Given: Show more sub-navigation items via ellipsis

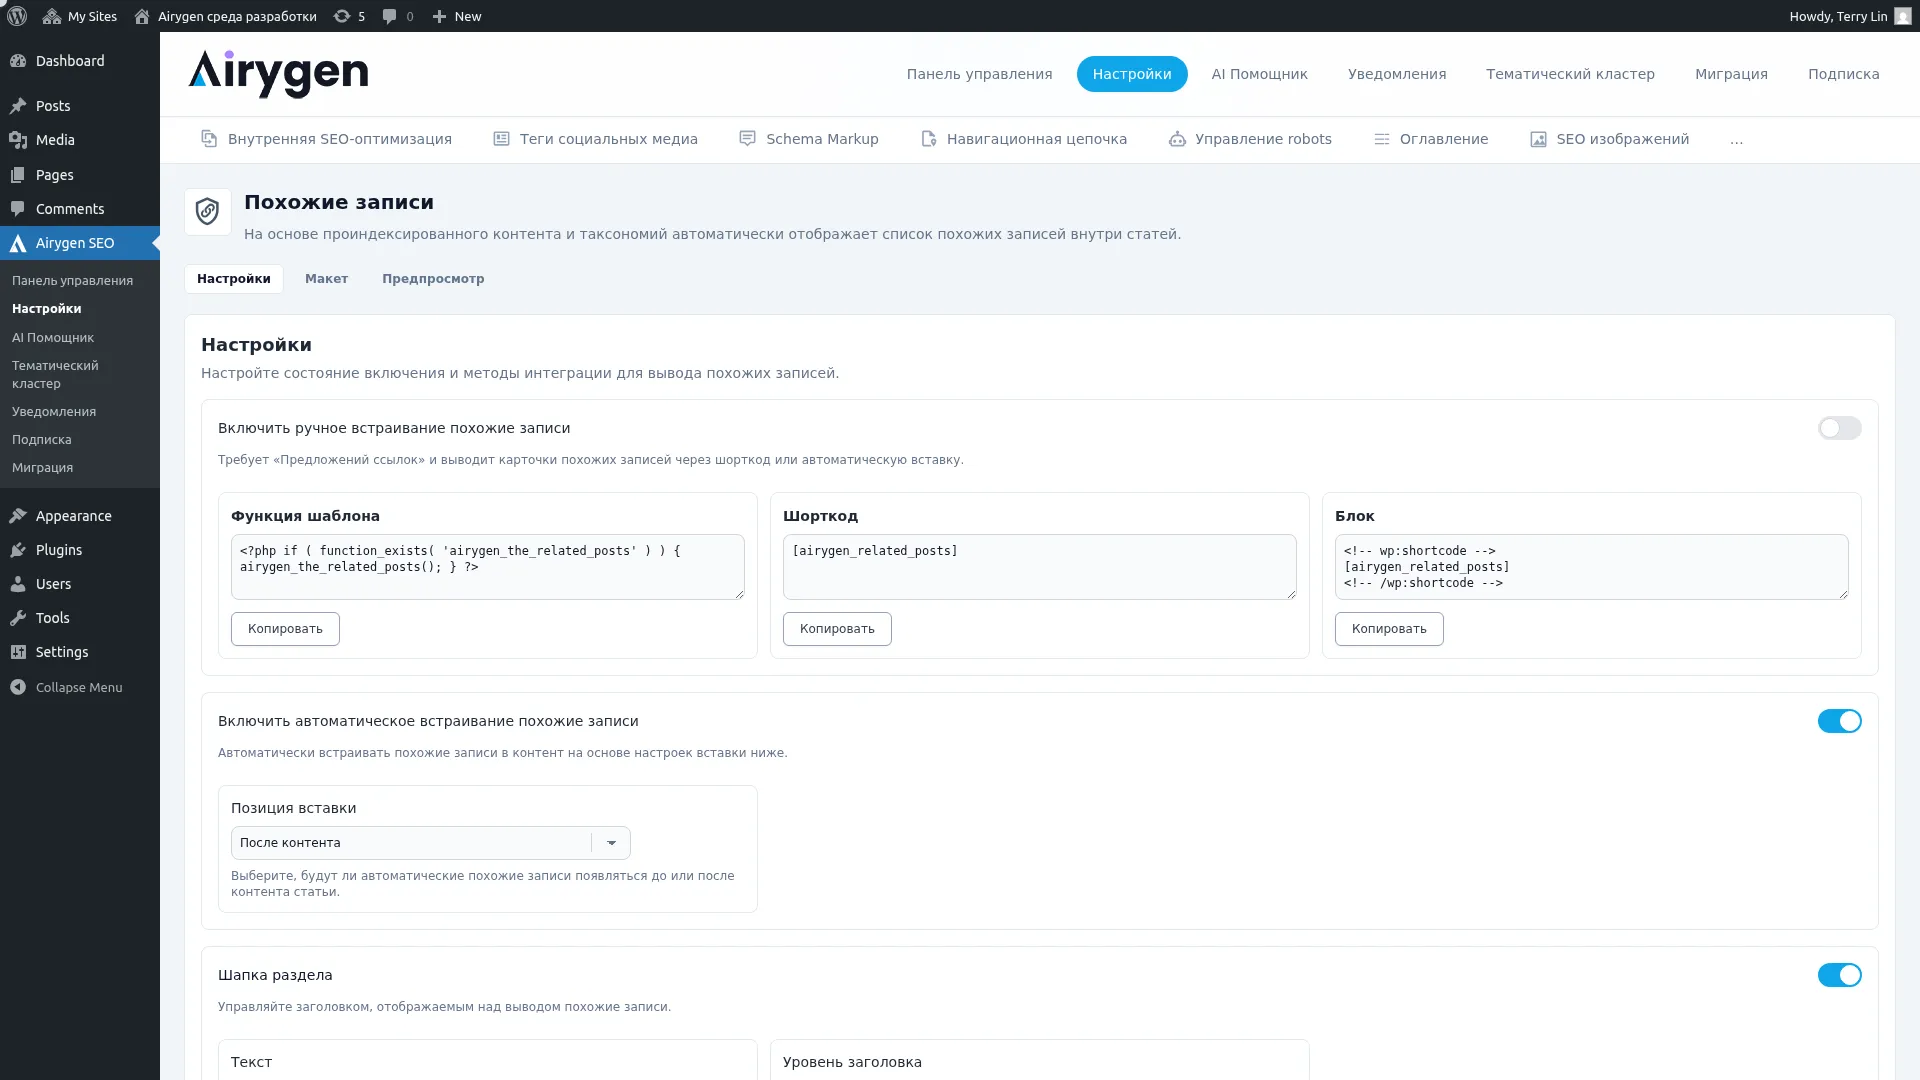Looking at the screenshot, I should 1736,140.
